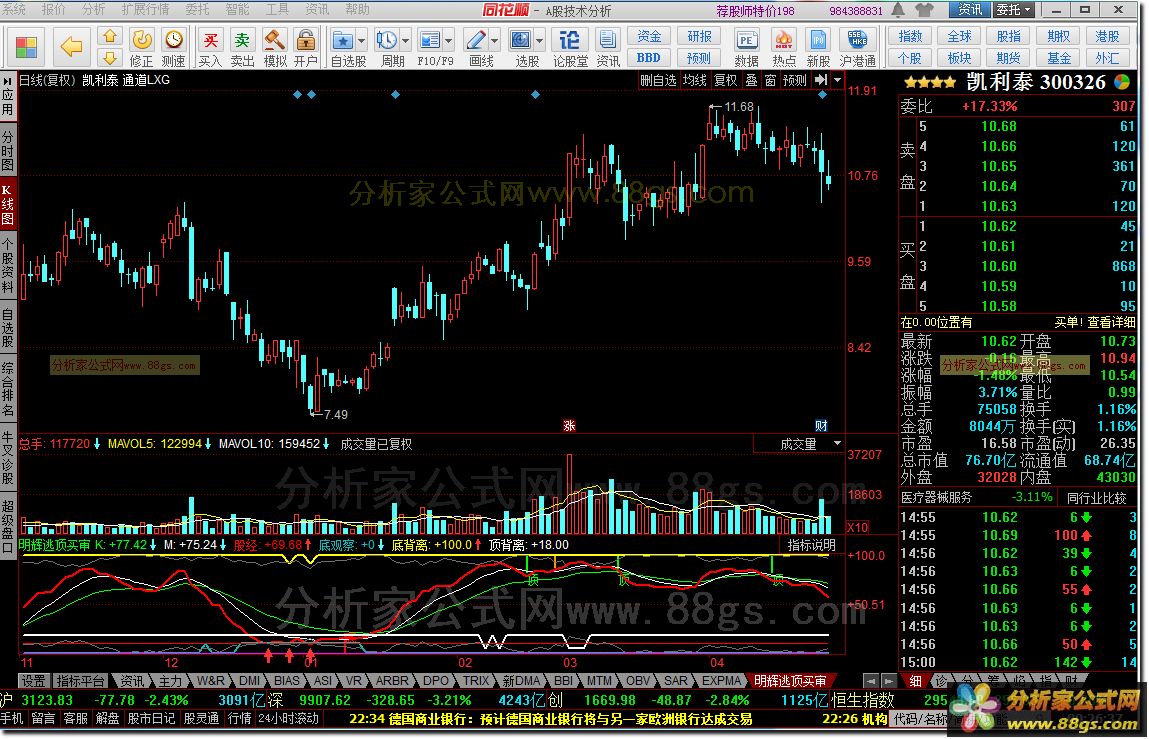Image resolution: width=1149 pixels, height=739 pixels.
Task: Toggle 复权 price adjustment
Action: pyautogui.click(x=725, y=81)
